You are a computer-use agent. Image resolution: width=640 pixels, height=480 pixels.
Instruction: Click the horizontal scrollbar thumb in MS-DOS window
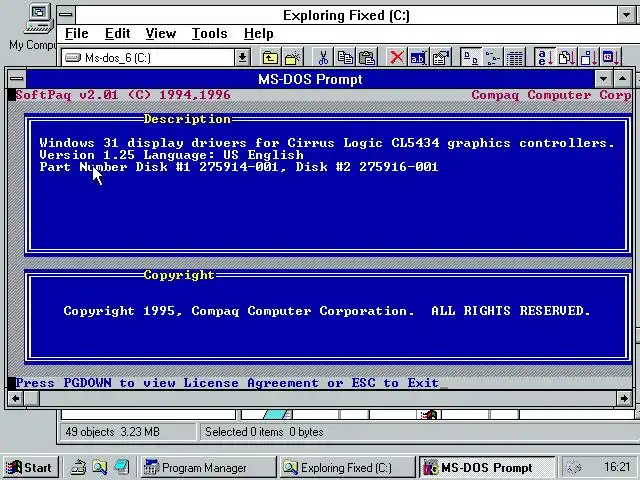[32, 398]
